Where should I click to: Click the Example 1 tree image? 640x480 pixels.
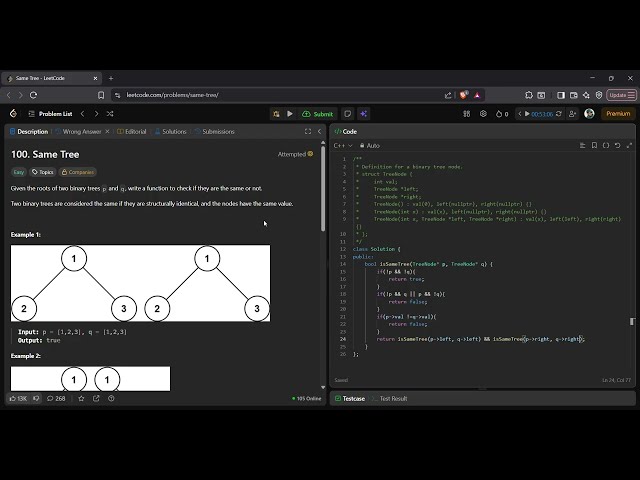pyautogui.click(x=140, y=283)
